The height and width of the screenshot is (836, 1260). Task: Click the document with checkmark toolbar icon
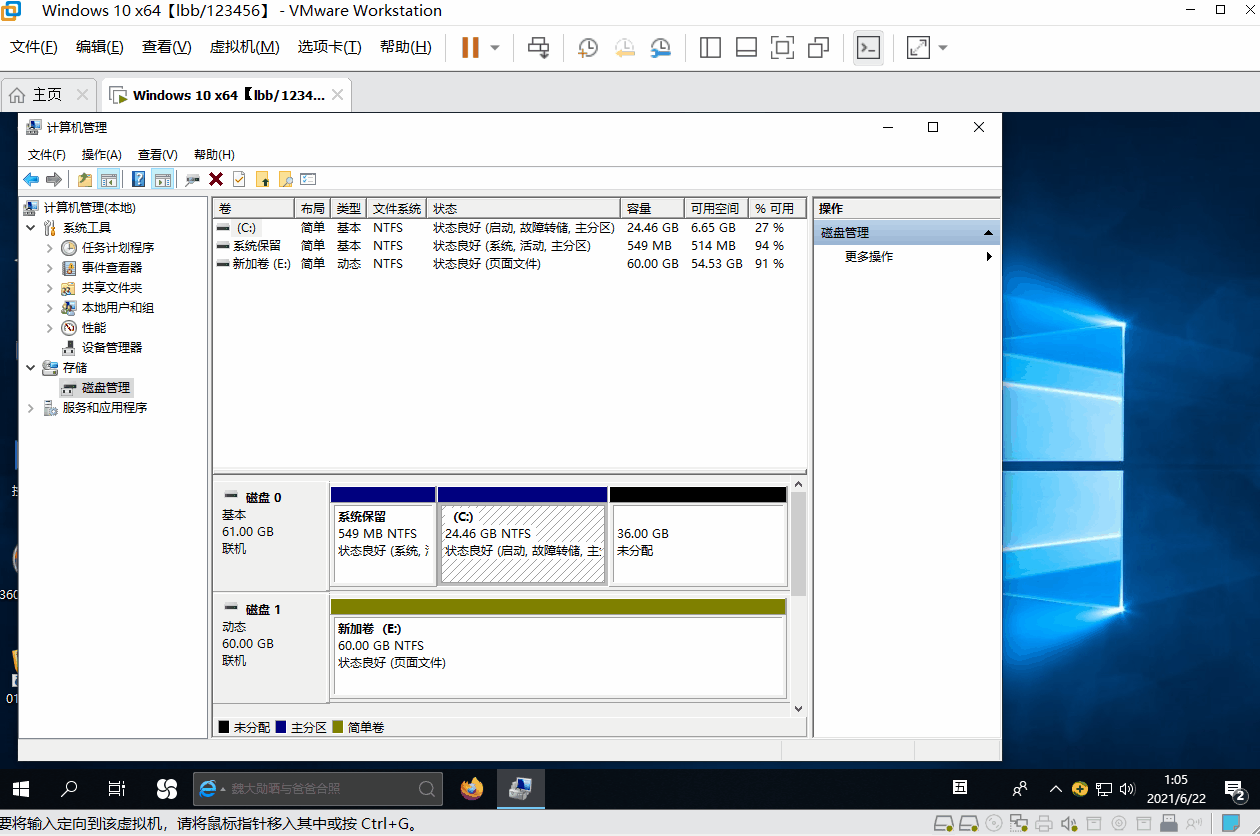[x=239, y=179]
